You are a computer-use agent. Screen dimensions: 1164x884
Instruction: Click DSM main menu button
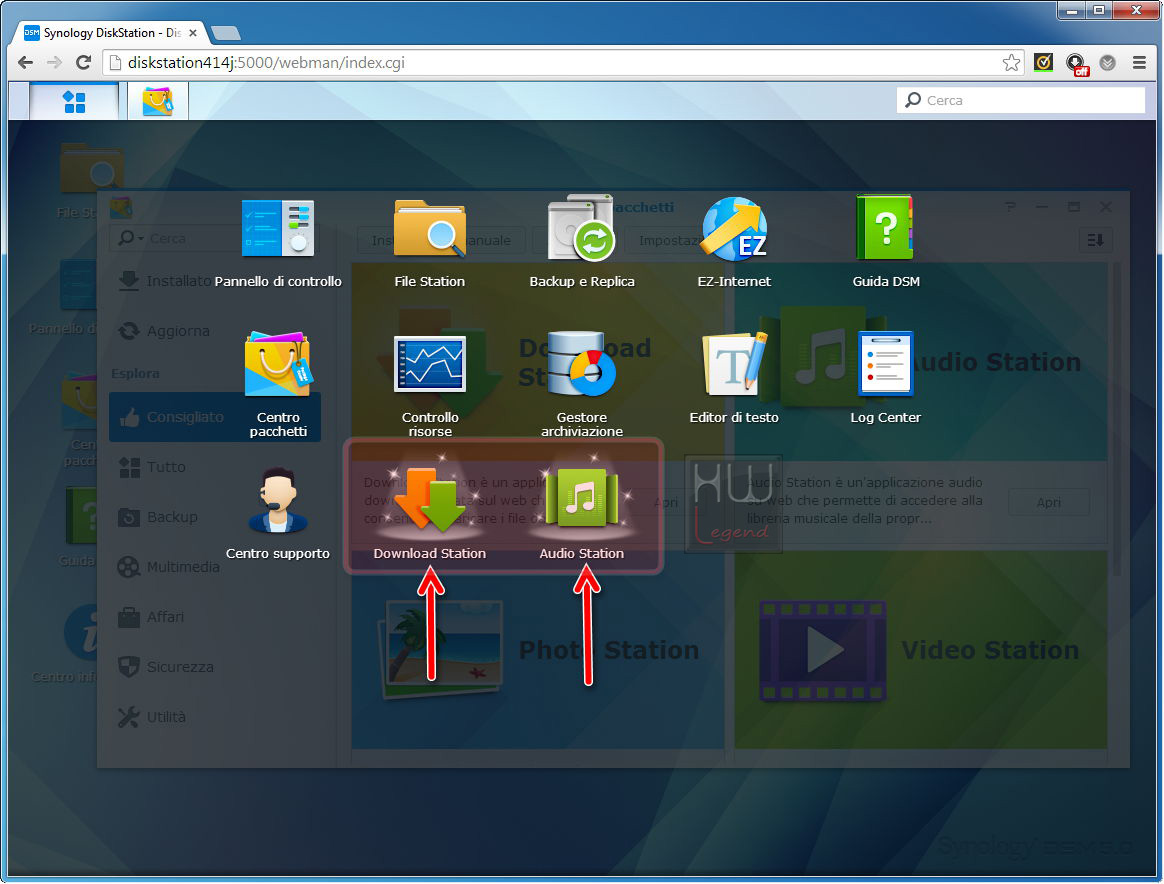click(x=74, y=101)
